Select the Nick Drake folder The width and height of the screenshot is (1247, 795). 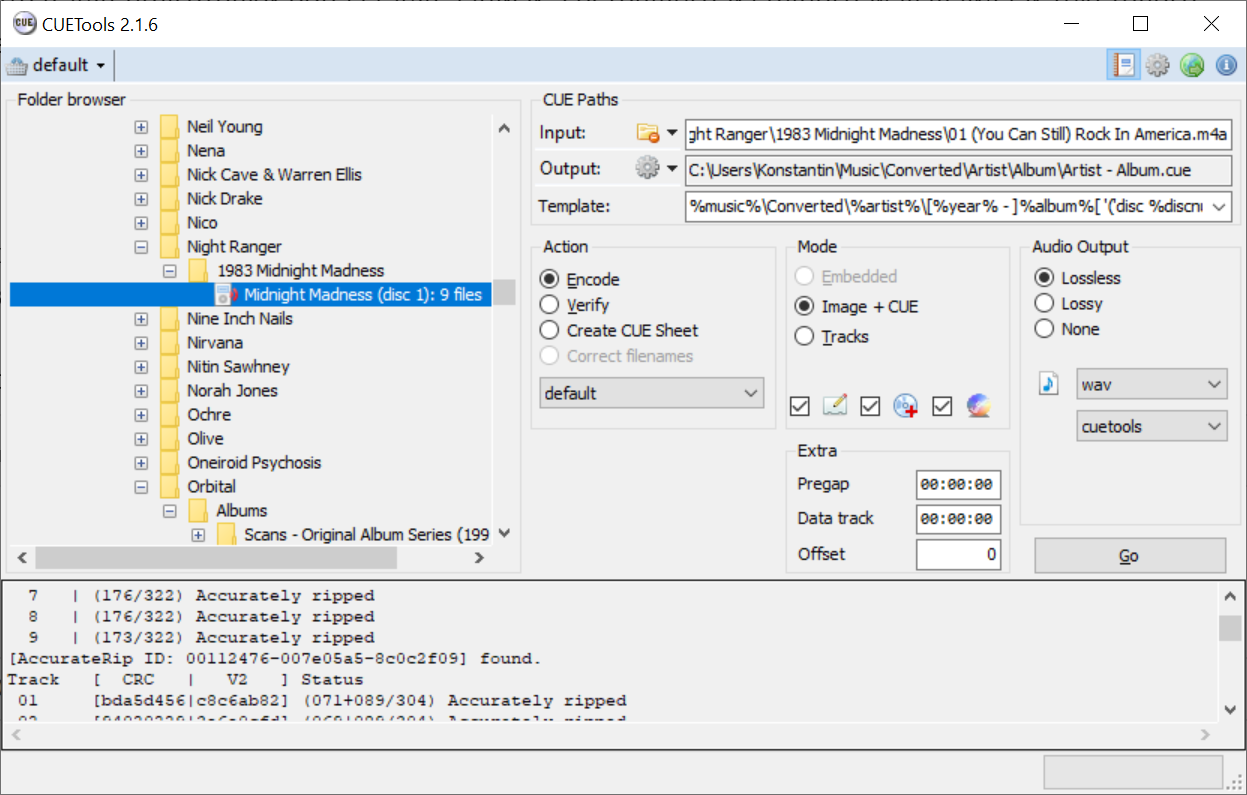click(225, 199)
